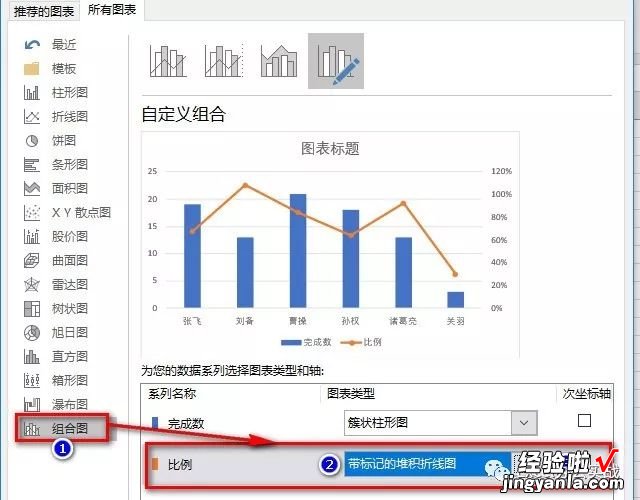Click the 关羽 category label in preview

[456, 321]
